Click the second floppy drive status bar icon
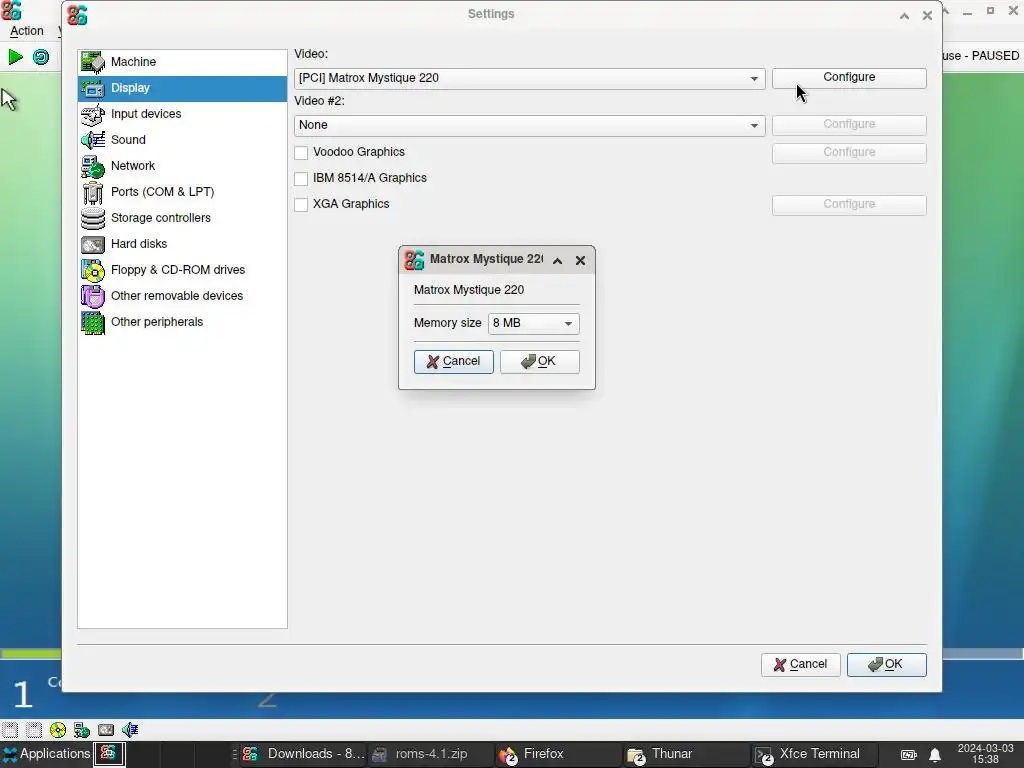 (x=34, y=729)
